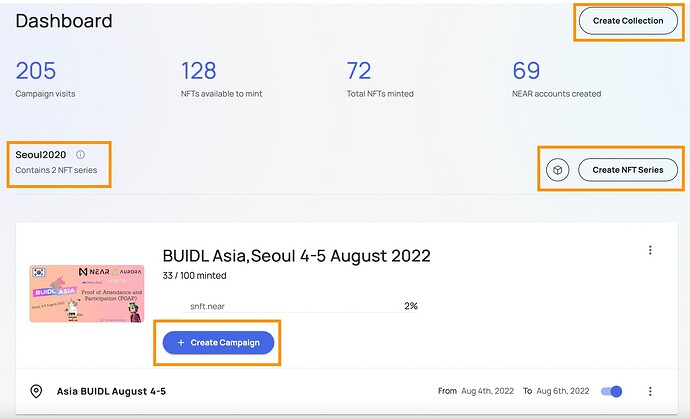Toggle the Asia BUIDL campaign active switch

[x=611, y=391]
